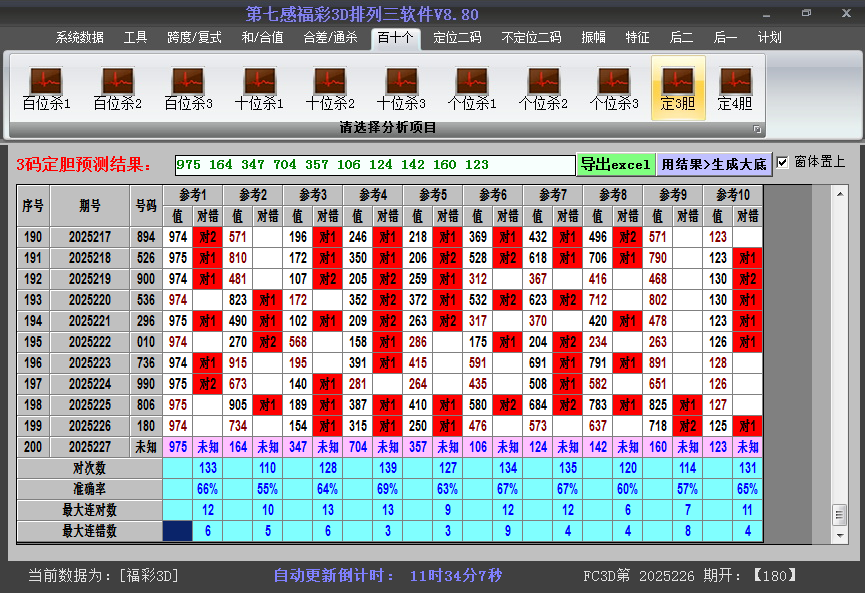This screenshot has height=593, width=865.
Task: Choose the 十位杀1 ribbon icon
Action: (259, 88)
